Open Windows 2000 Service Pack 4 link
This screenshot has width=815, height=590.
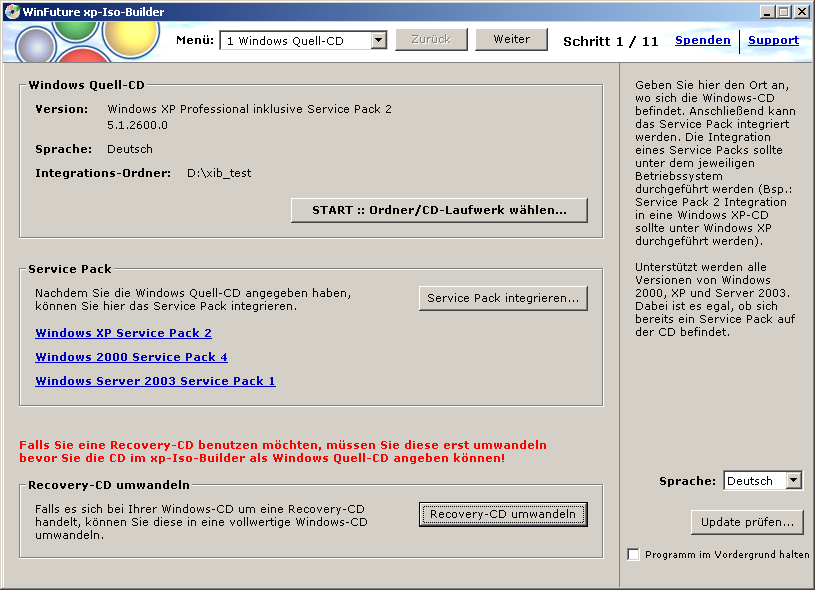(x=132, y=357)
